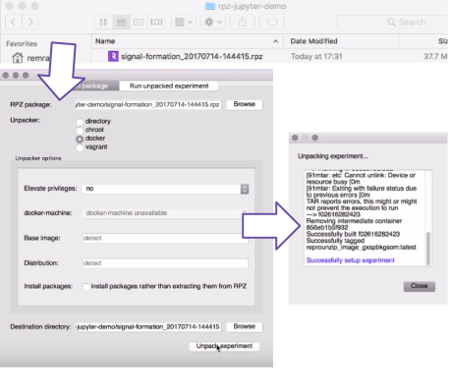Toggle install packages checkbox

point(86,286)
